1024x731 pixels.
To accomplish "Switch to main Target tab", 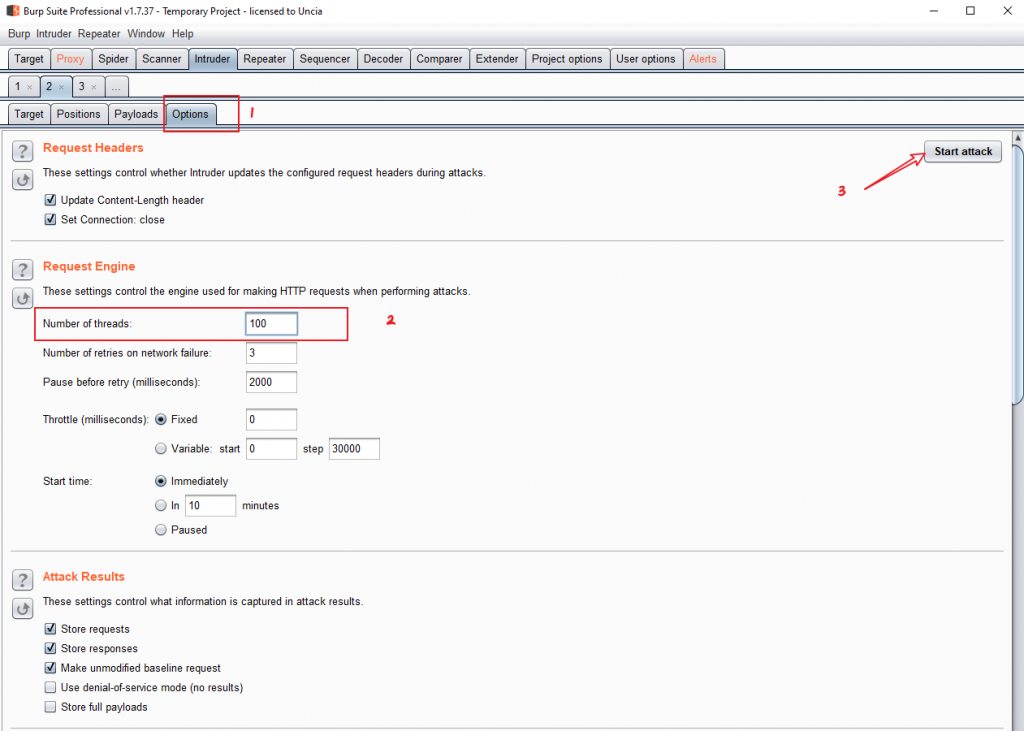I will click(x=29, y=59).
